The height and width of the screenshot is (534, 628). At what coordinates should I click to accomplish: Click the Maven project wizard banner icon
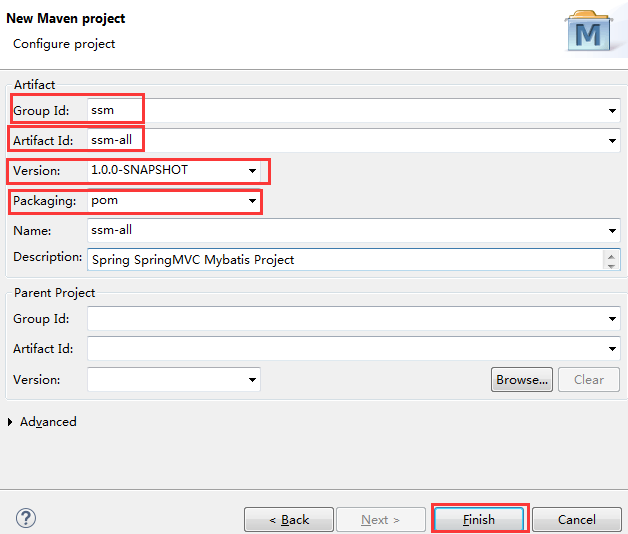coord(588,31)
